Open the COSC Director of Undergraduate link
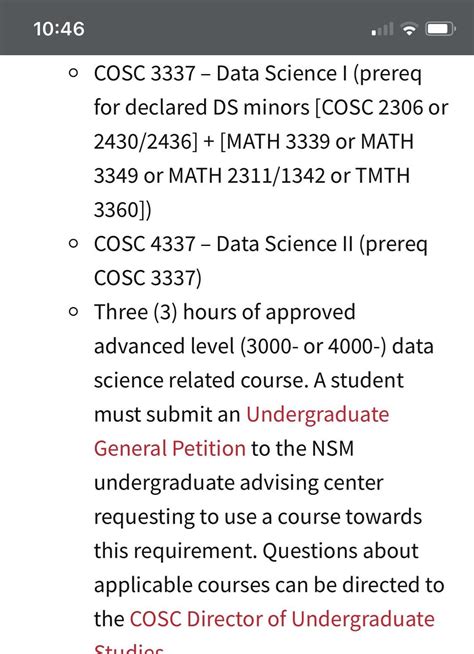Viewport: 474px width, 654px height. click(282, 619)
